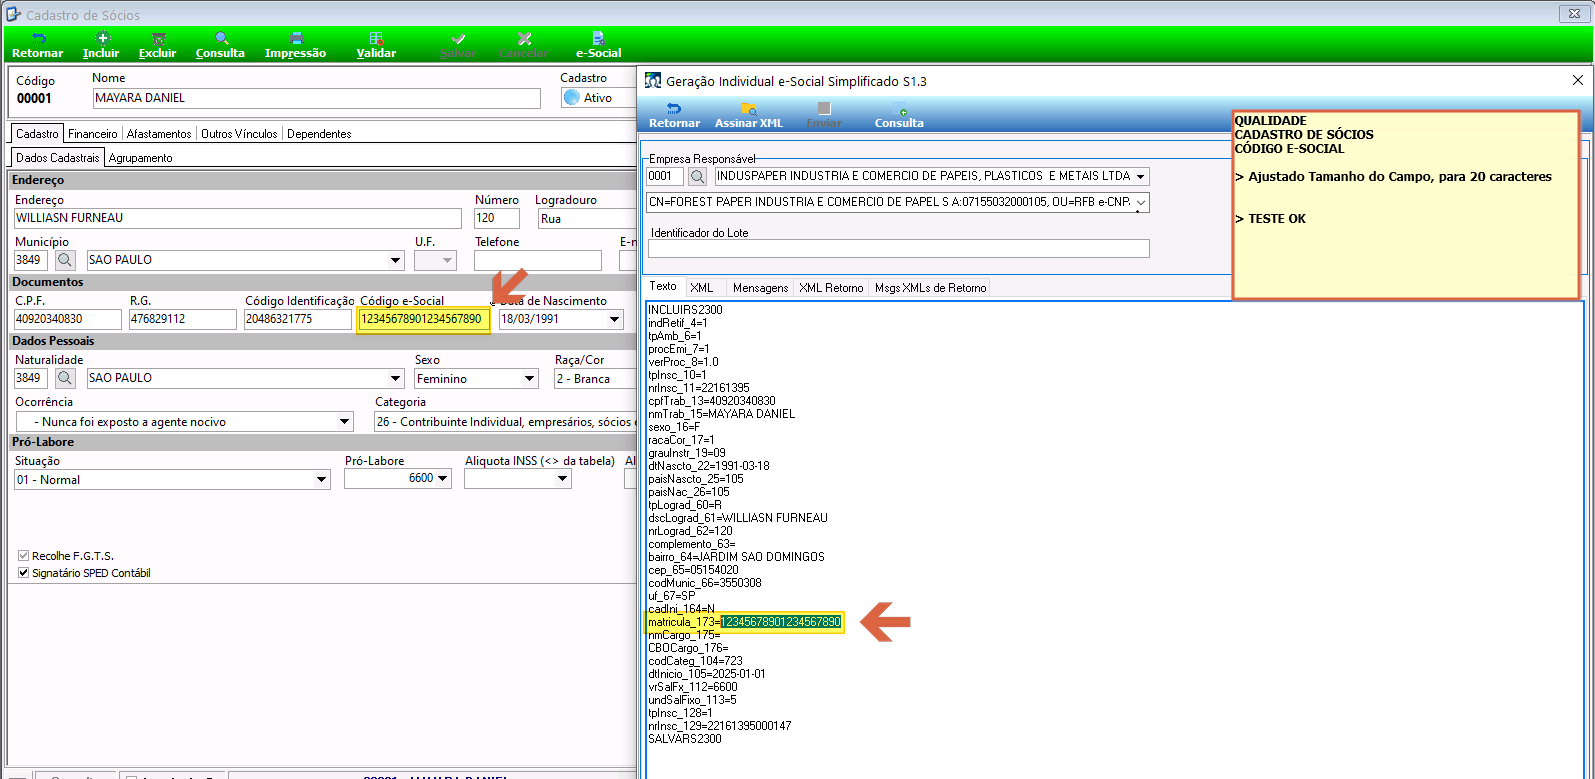Open the Empresa Responsável company name dropdown

[1141, 176]
